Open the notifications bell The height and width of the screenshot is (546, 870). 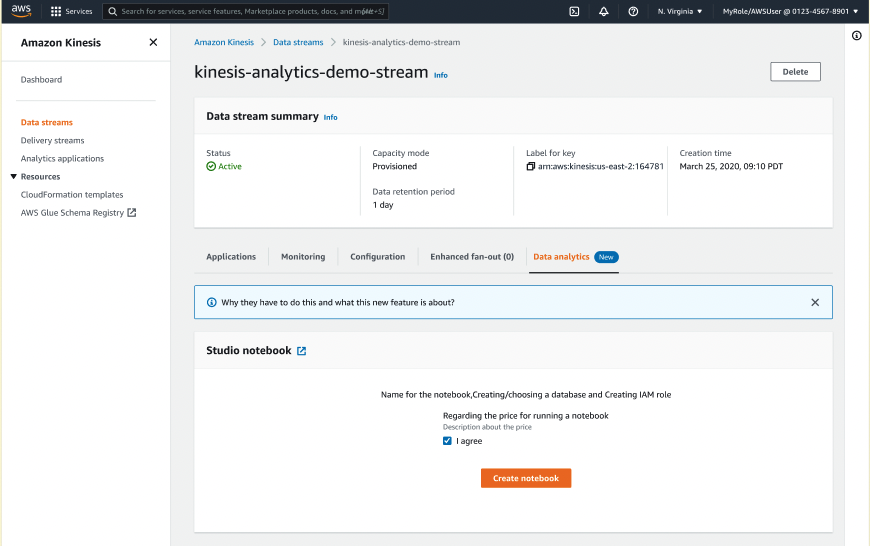pos(604,11)
